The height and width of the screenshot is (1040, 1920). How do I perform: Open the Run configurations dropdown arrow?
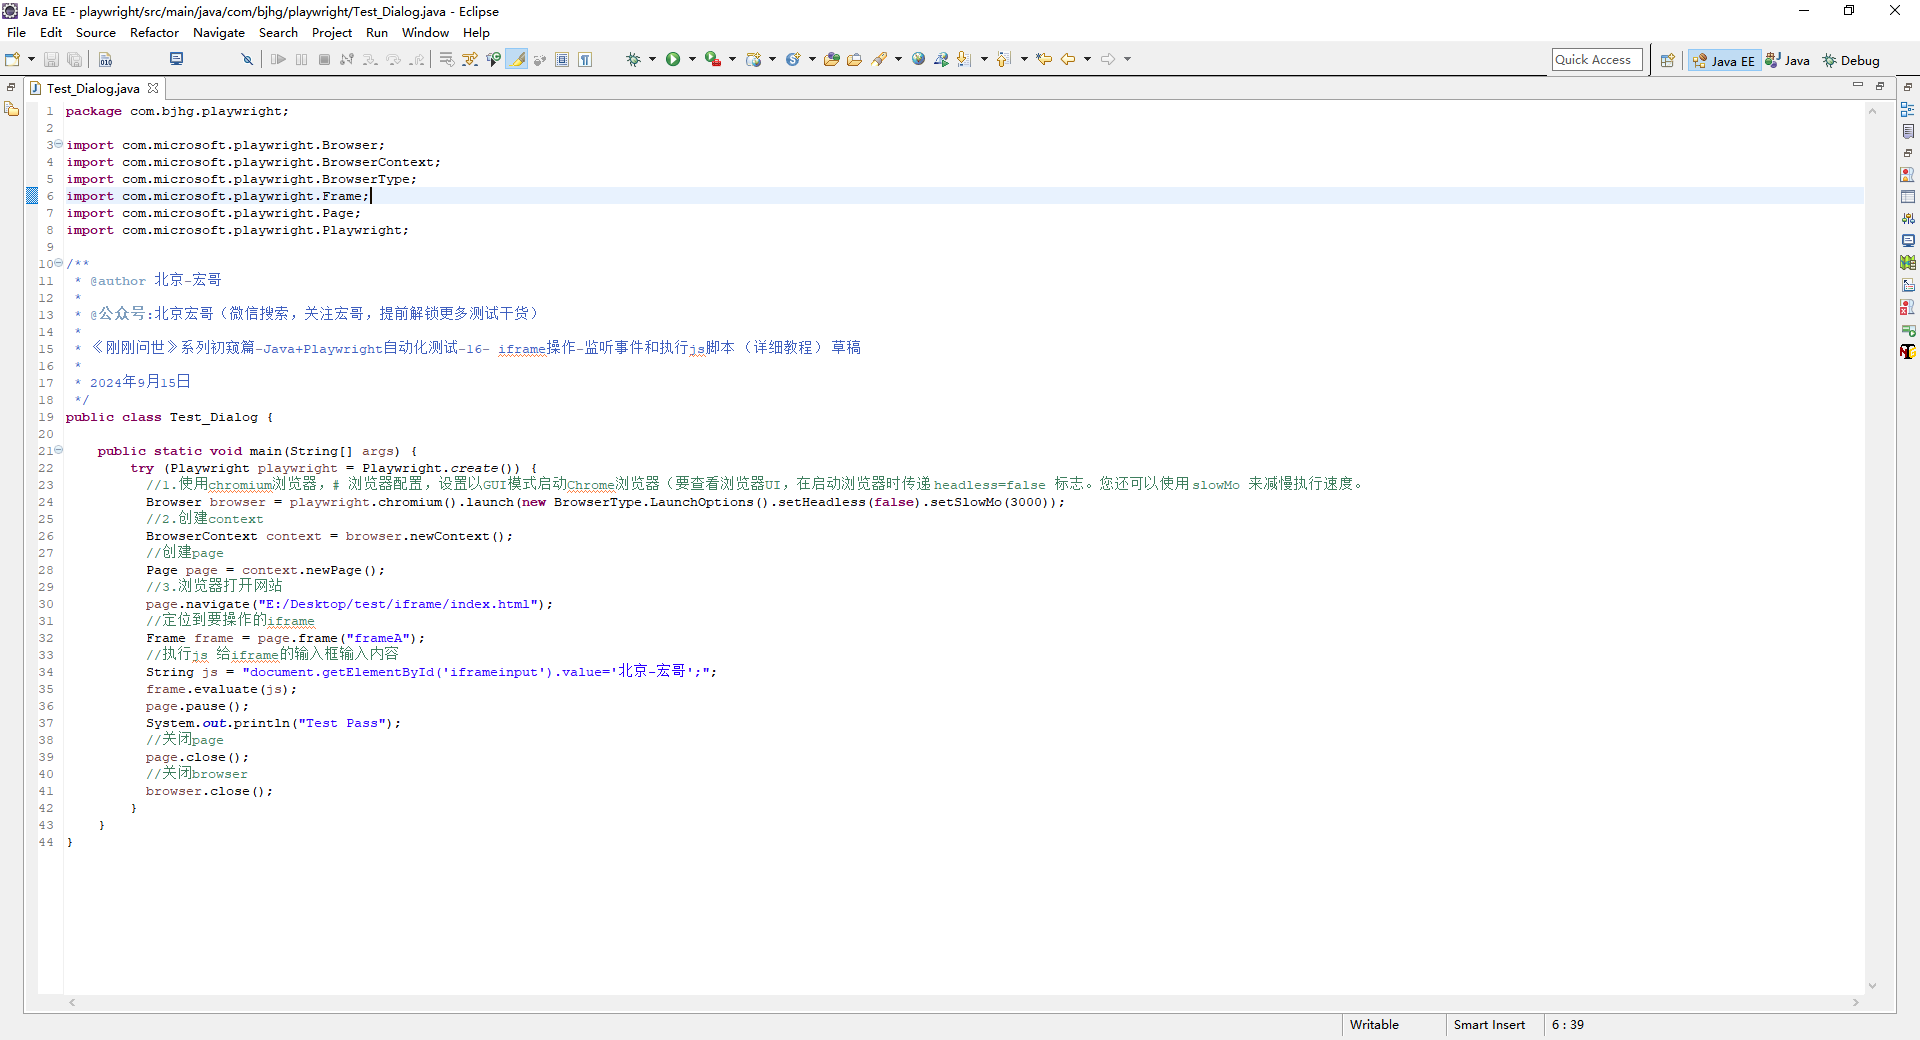click(692, 60)
